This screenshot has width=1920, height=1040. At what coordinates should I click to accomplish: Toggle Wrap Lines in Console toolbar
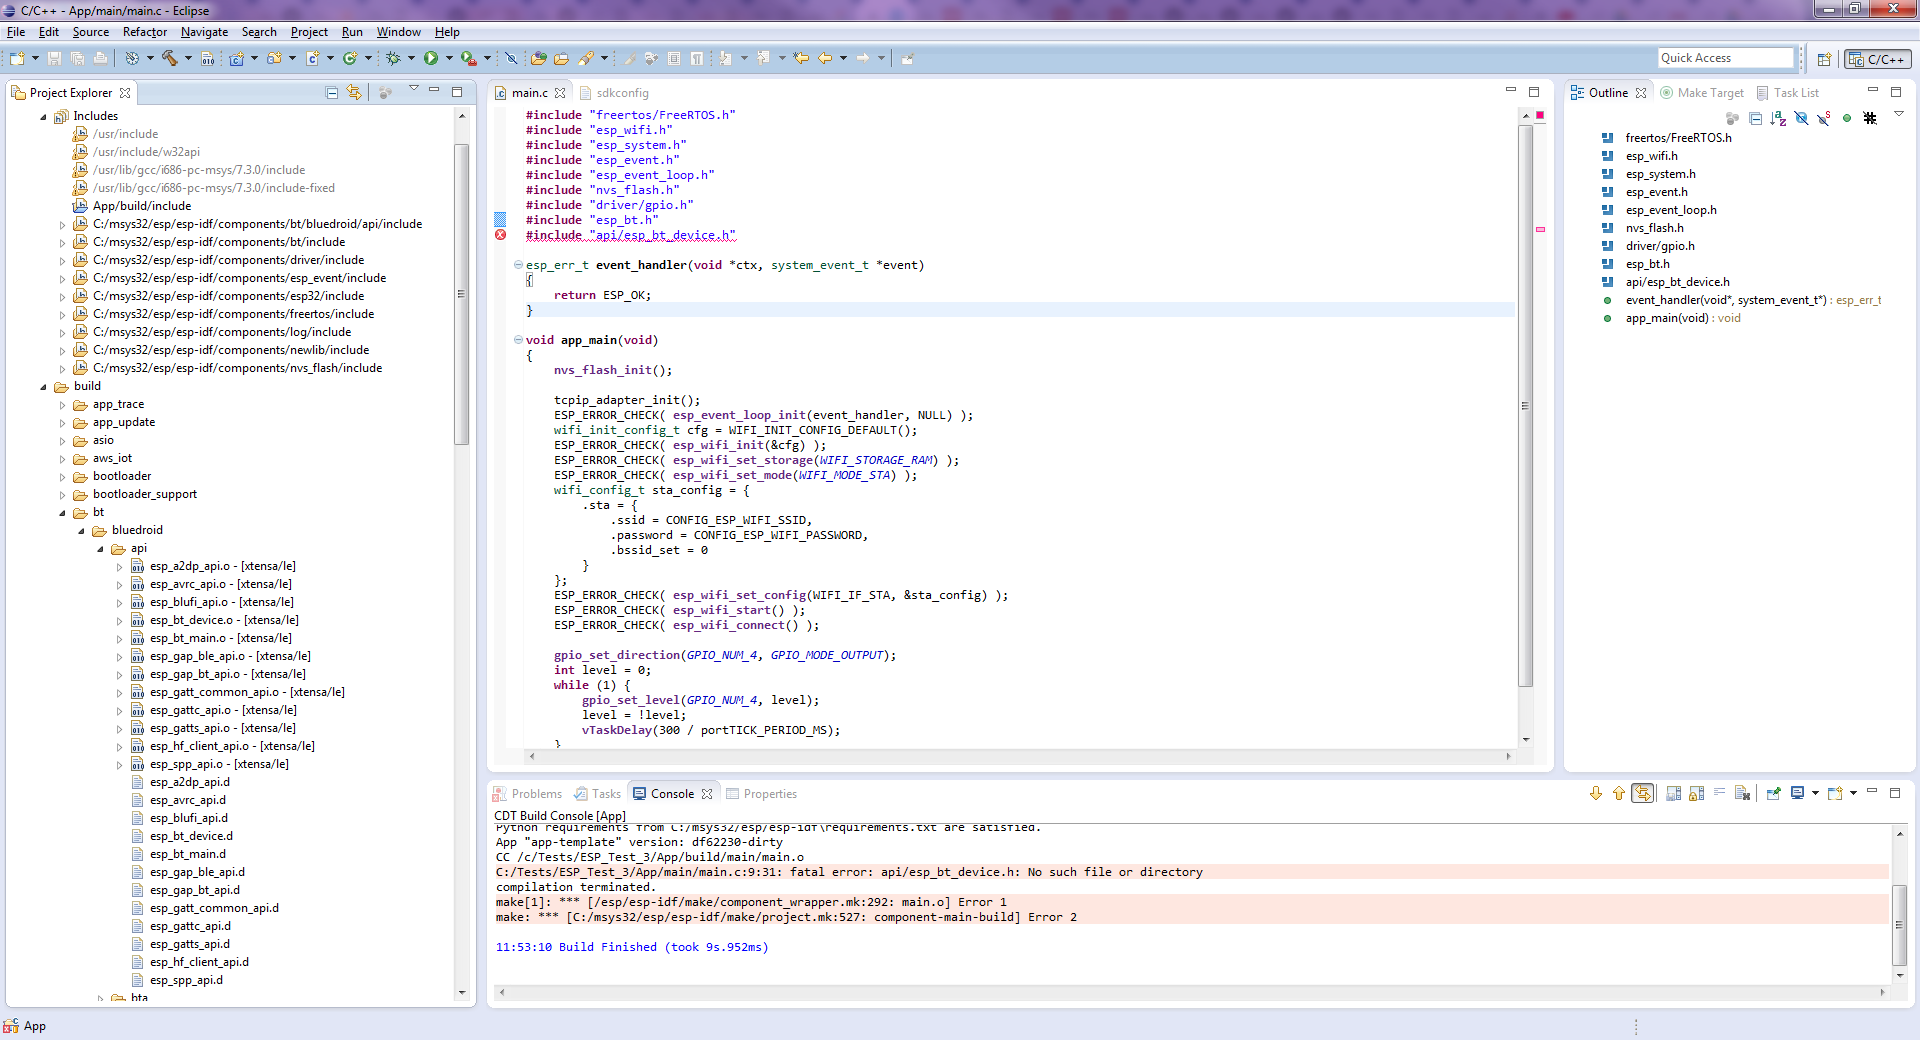point(1720,793)
